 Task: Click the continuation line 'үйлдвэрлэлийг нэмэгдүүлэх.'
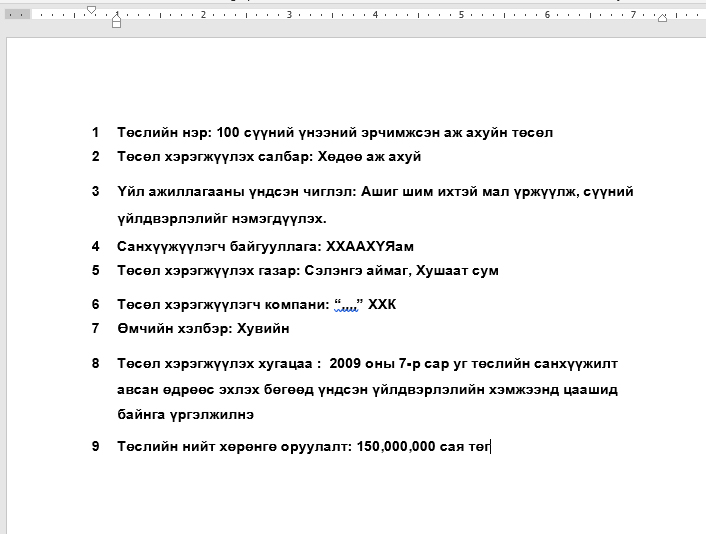[222, 218]
